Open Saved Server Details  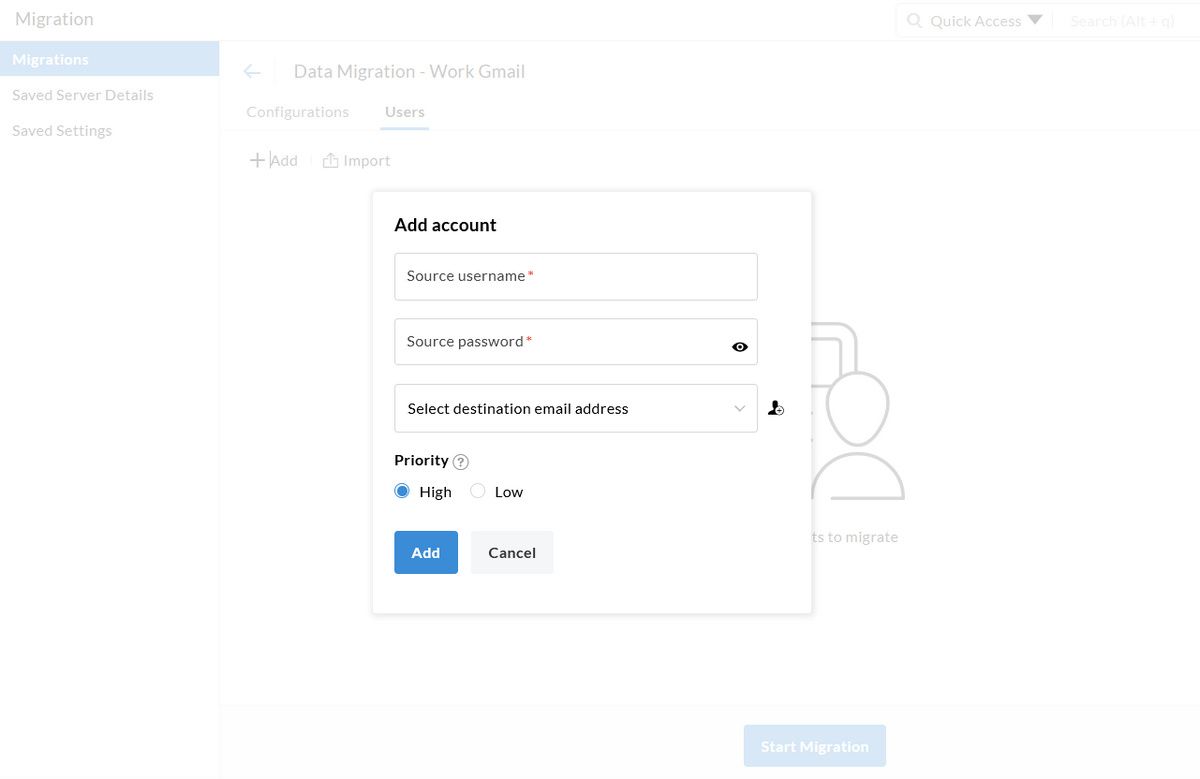(x=83, y=94)
